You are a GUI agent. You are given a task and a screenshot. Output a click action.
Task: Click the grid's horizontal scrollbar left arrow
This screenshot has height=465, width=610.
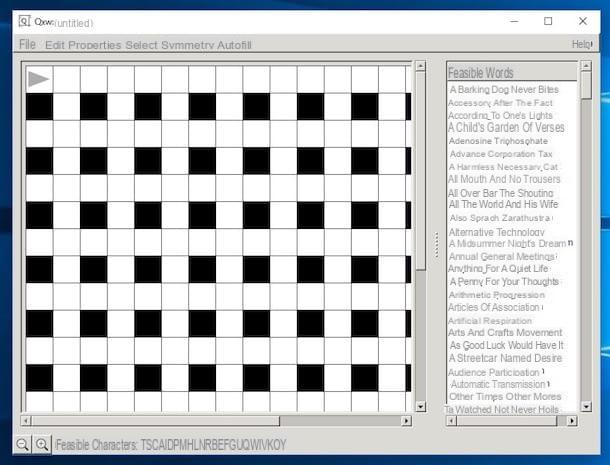coord(26,420)
